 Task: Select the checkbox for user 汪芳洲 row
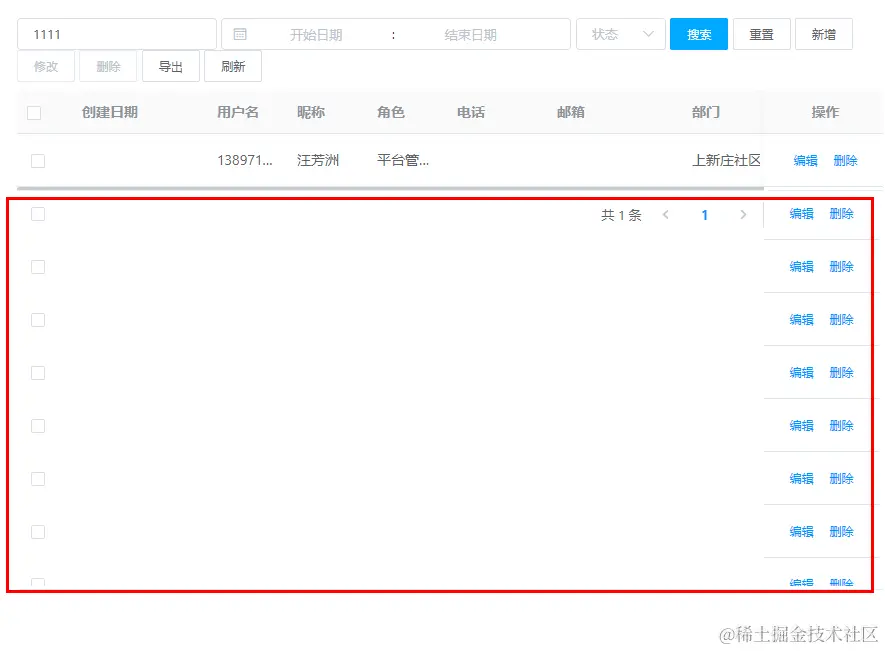point(36,160)
